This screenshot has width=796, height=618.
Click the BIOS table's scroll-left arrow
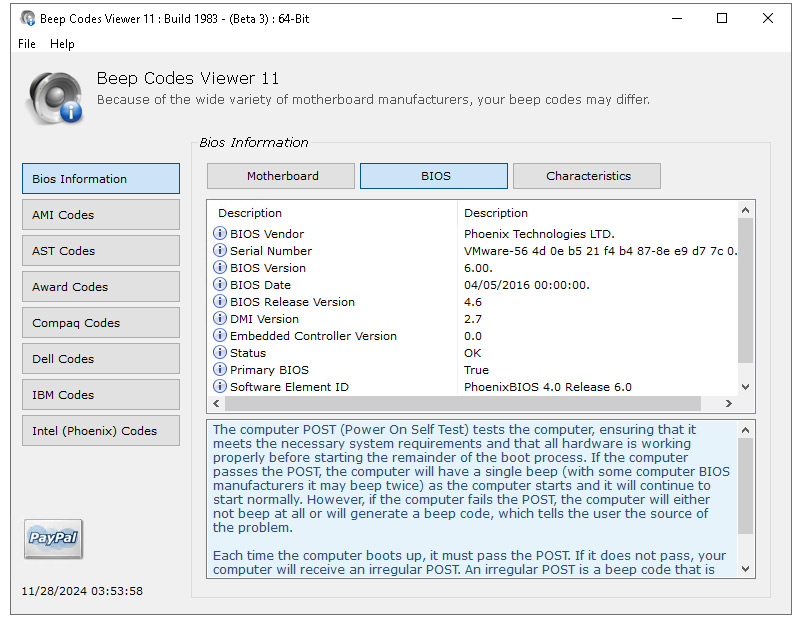[x=216, y=403]
